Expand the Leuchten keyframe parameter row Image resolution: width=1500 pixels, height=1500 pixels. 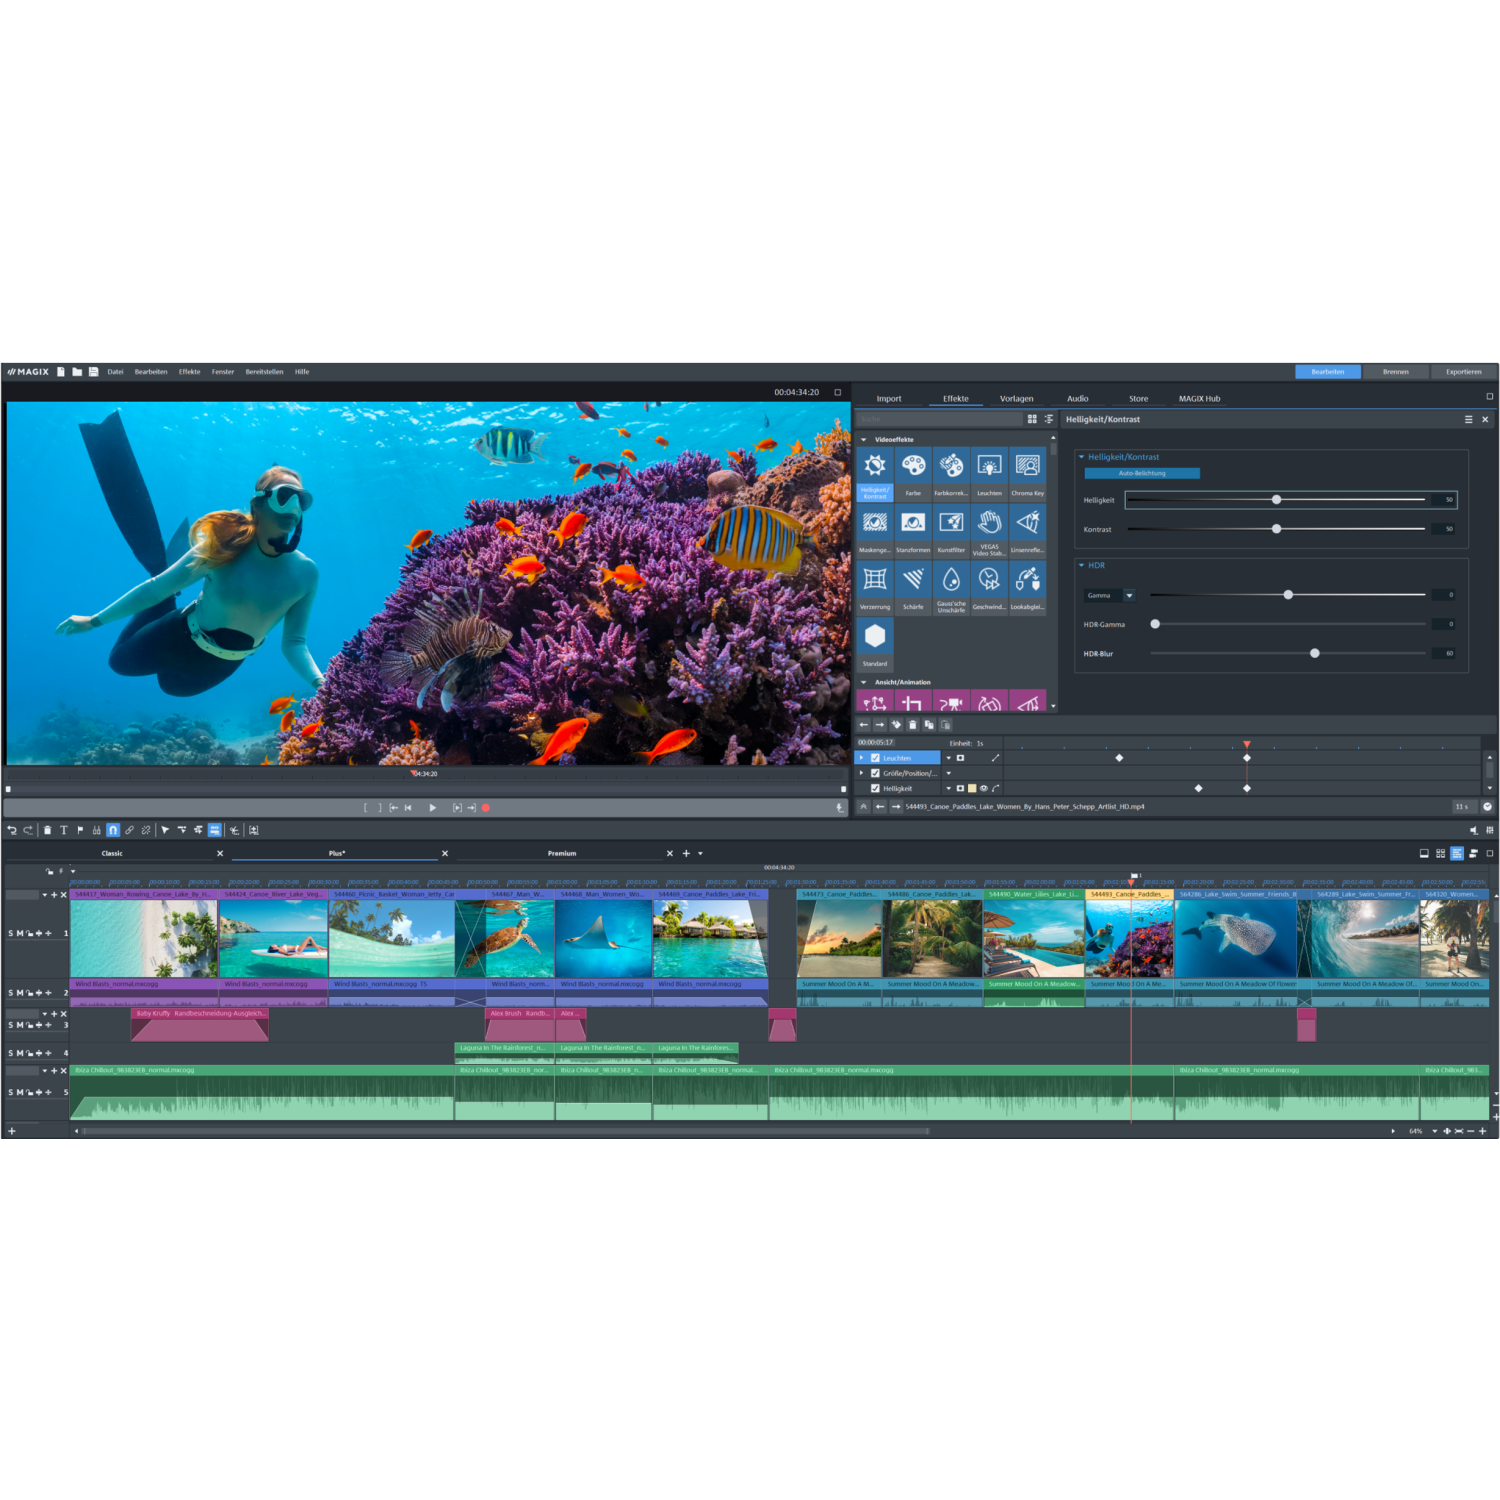tap(861, 757)
